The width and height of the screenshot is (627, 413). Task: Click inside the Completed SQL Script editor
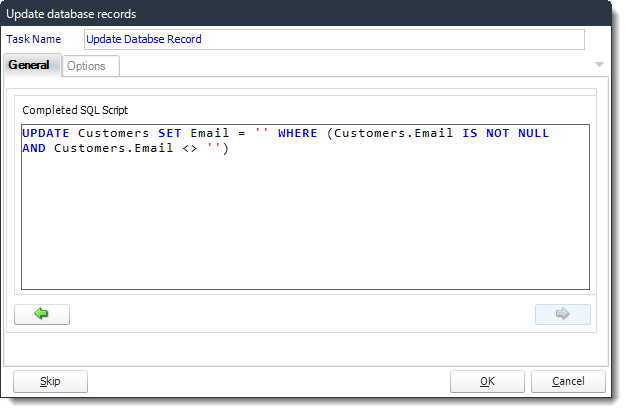[x=308, y=209]
